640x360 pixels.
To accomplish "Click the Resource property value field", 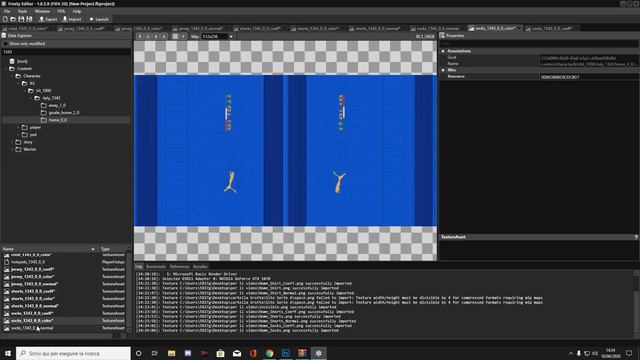I will coord(589,77).
